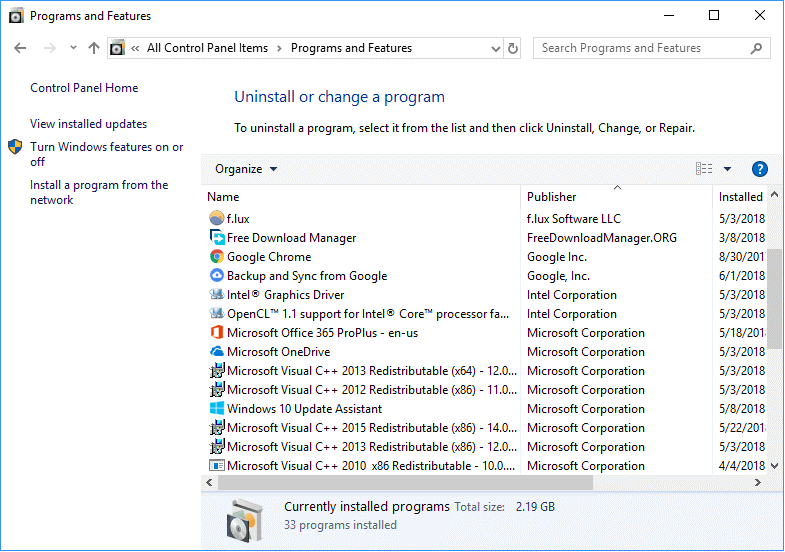Click the f.lux program icon
The height and width of the screenshot is (552, 785).
(x=217, y=219)
